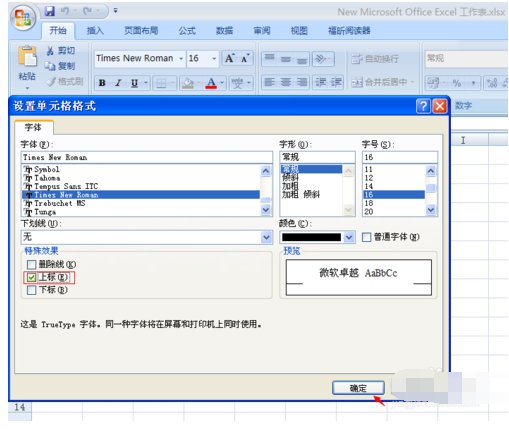Click the Cut scissors icon

click(x=50, y=51)
